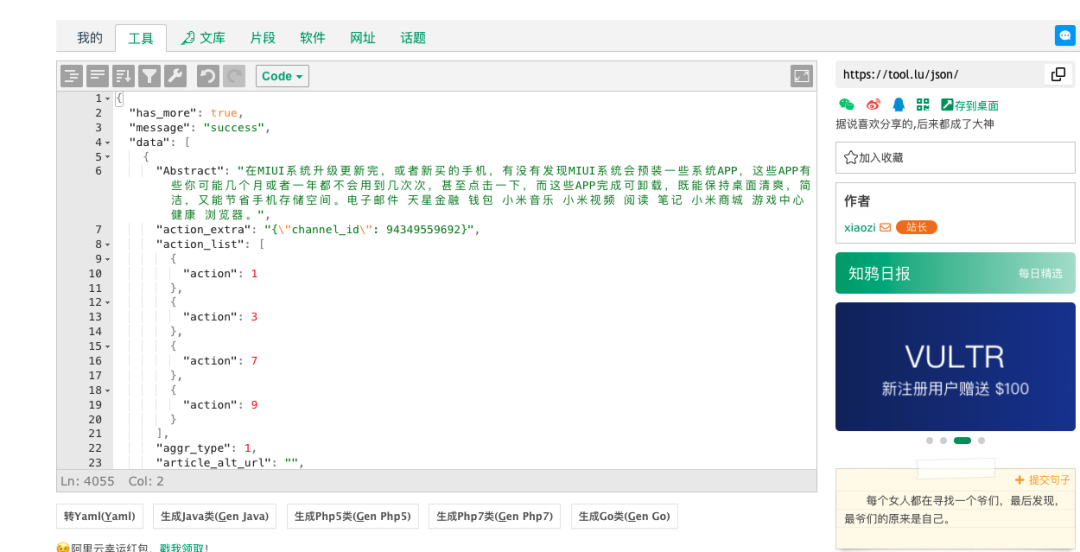Click "action": 7 on line 16
Image resolution: width=1080 pixels, height=552 pixels.
[220, 361]
